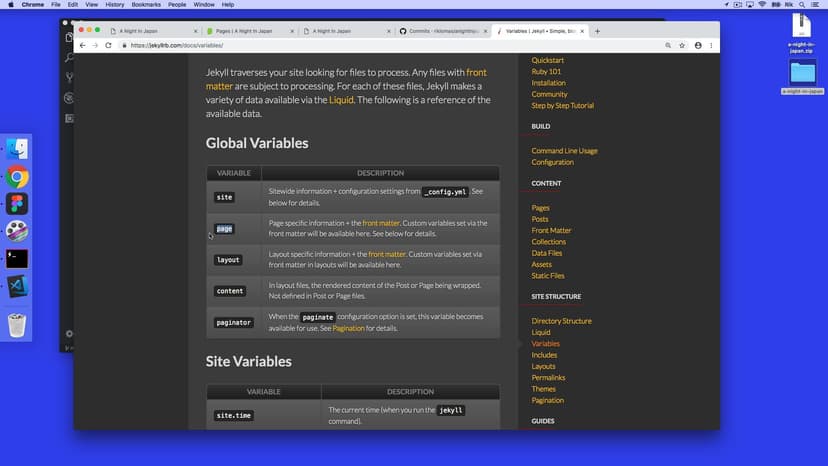Open the Trash in the dock
The width and height of the screenshot is (828, 466).
click(17, 325)
